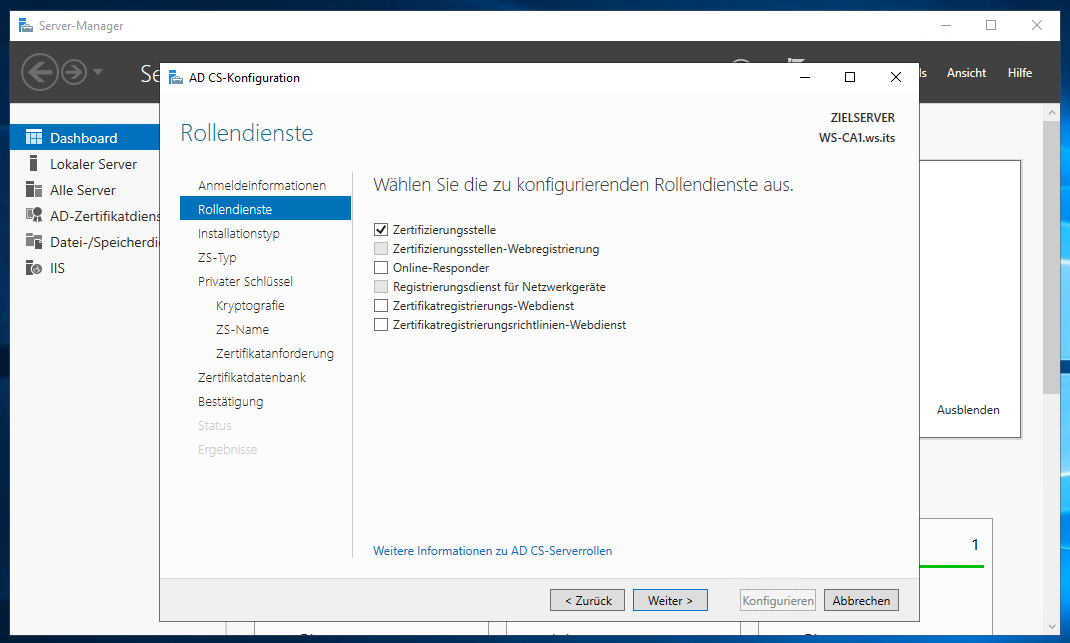Screen dimensions: 1070x643
Task: Click the Server-Manager title bar app icon
Action: click(x=26, y=26)
